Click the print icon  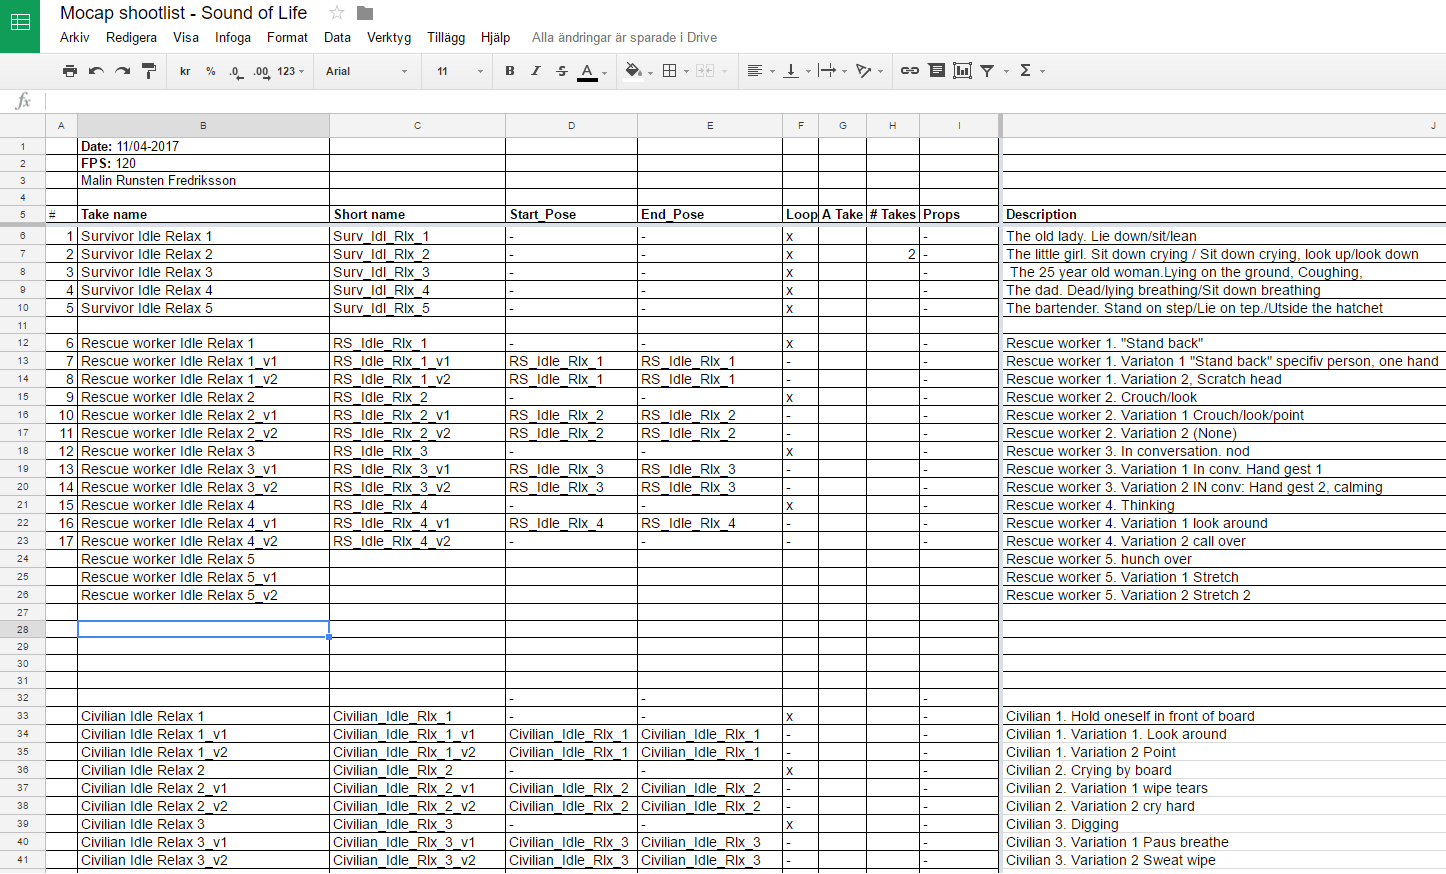(x=69, y=71)
